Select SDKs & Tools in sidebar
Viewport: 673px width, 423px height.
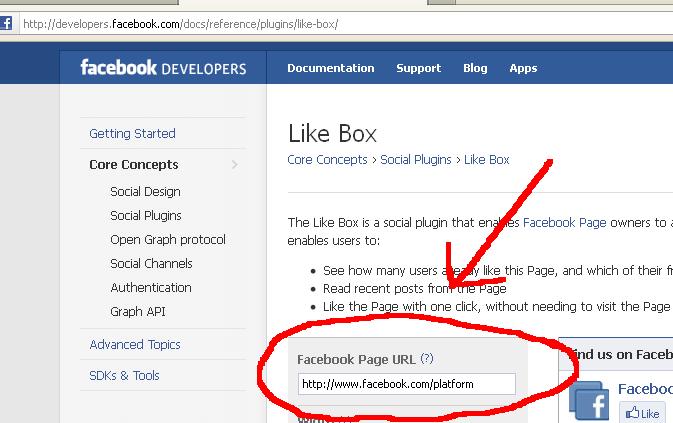124,375
